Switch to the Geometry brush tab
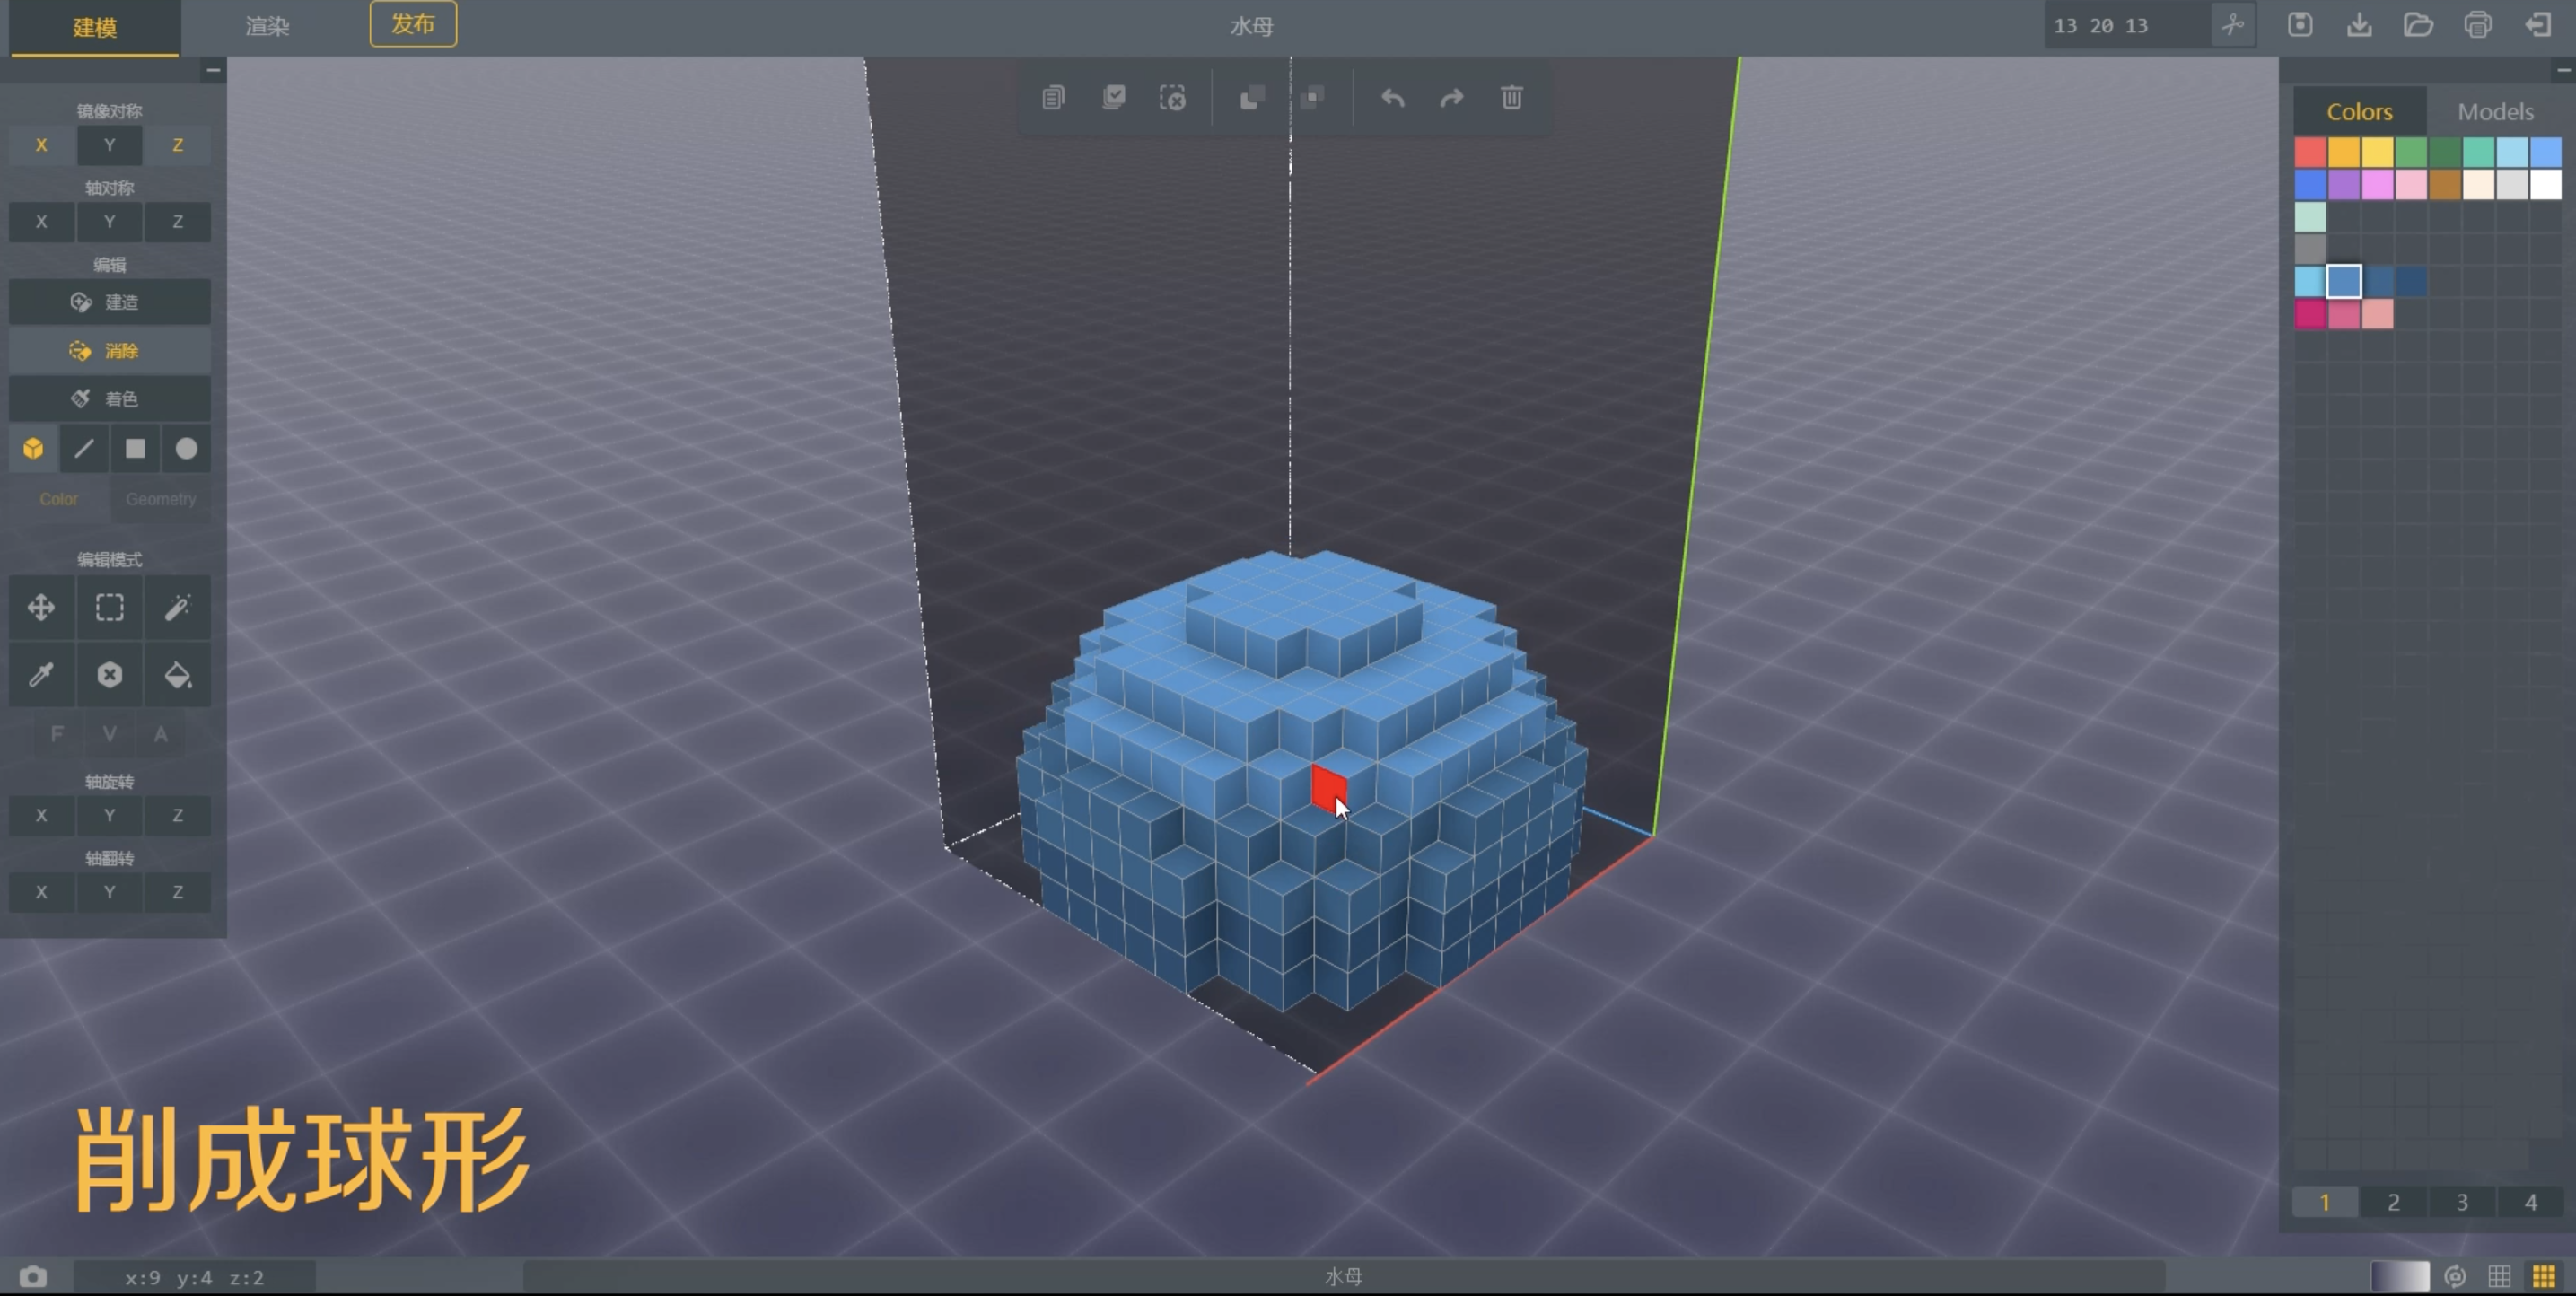 [161, 499]
